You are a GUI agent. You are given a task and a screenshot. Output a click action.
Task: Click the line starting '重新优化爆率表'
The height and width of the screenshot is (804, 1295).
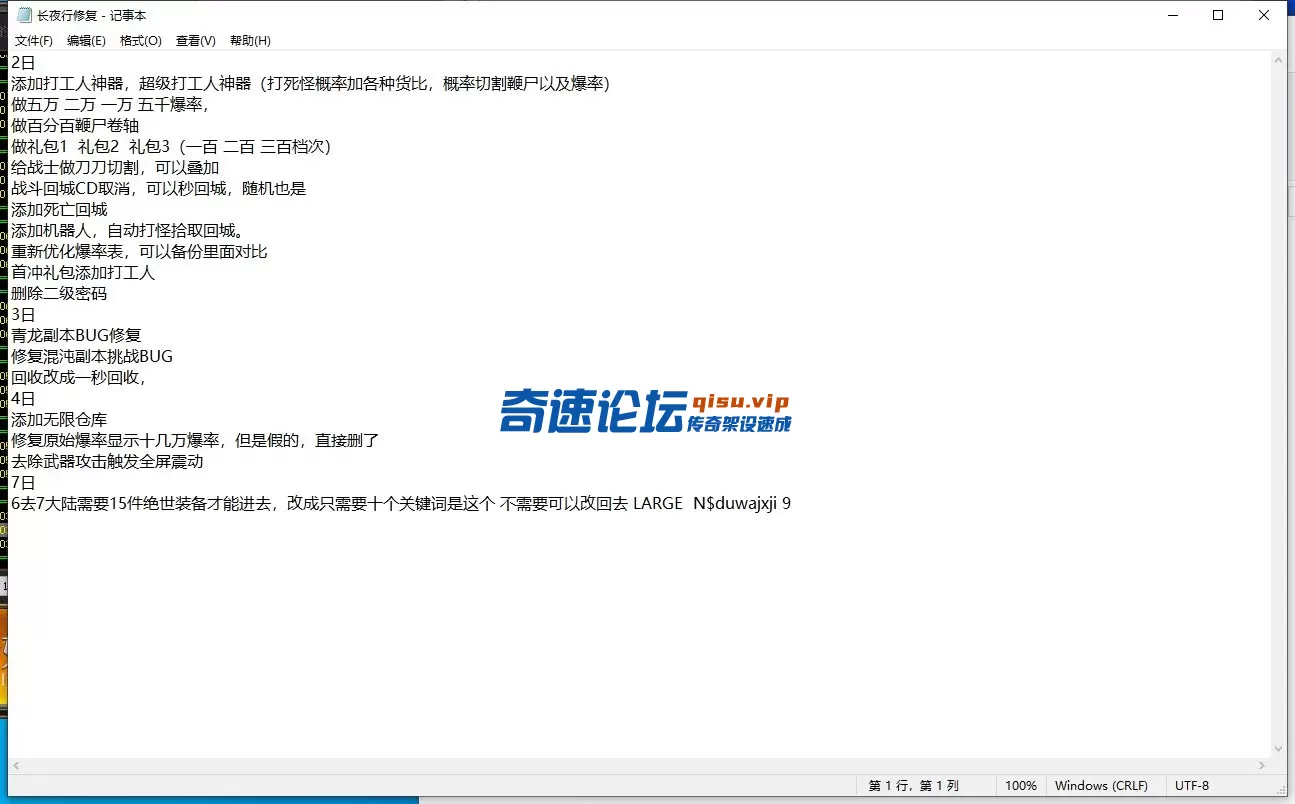139,252
